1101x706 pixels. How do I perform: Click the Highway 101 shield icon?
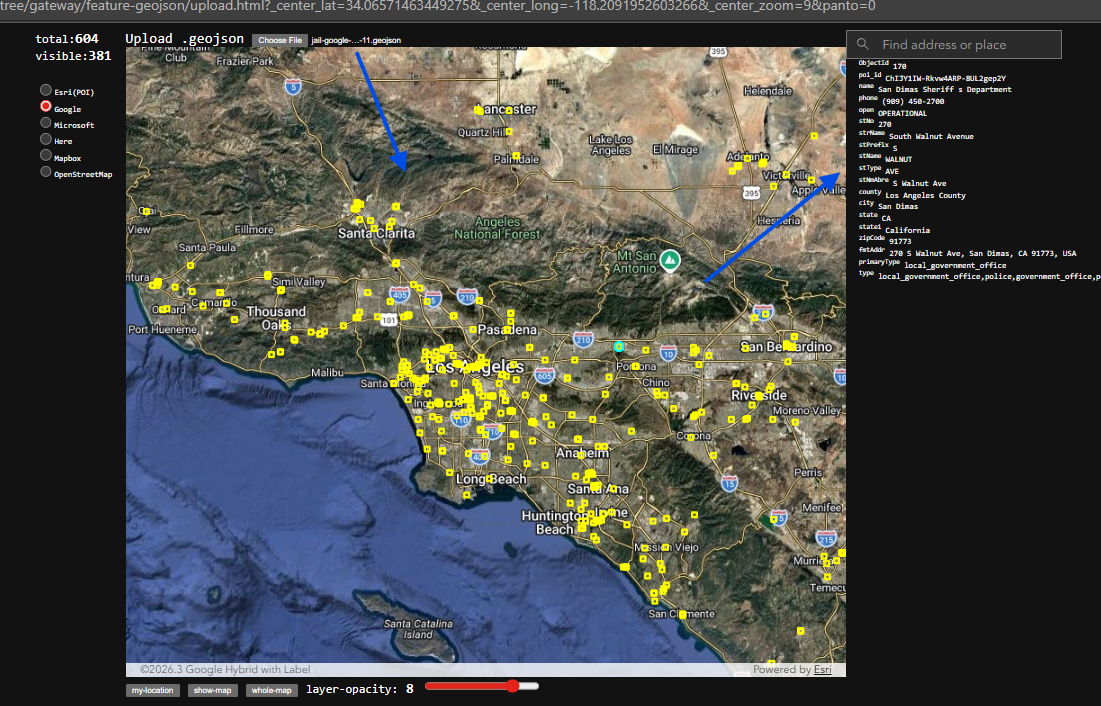coord(388,318)
